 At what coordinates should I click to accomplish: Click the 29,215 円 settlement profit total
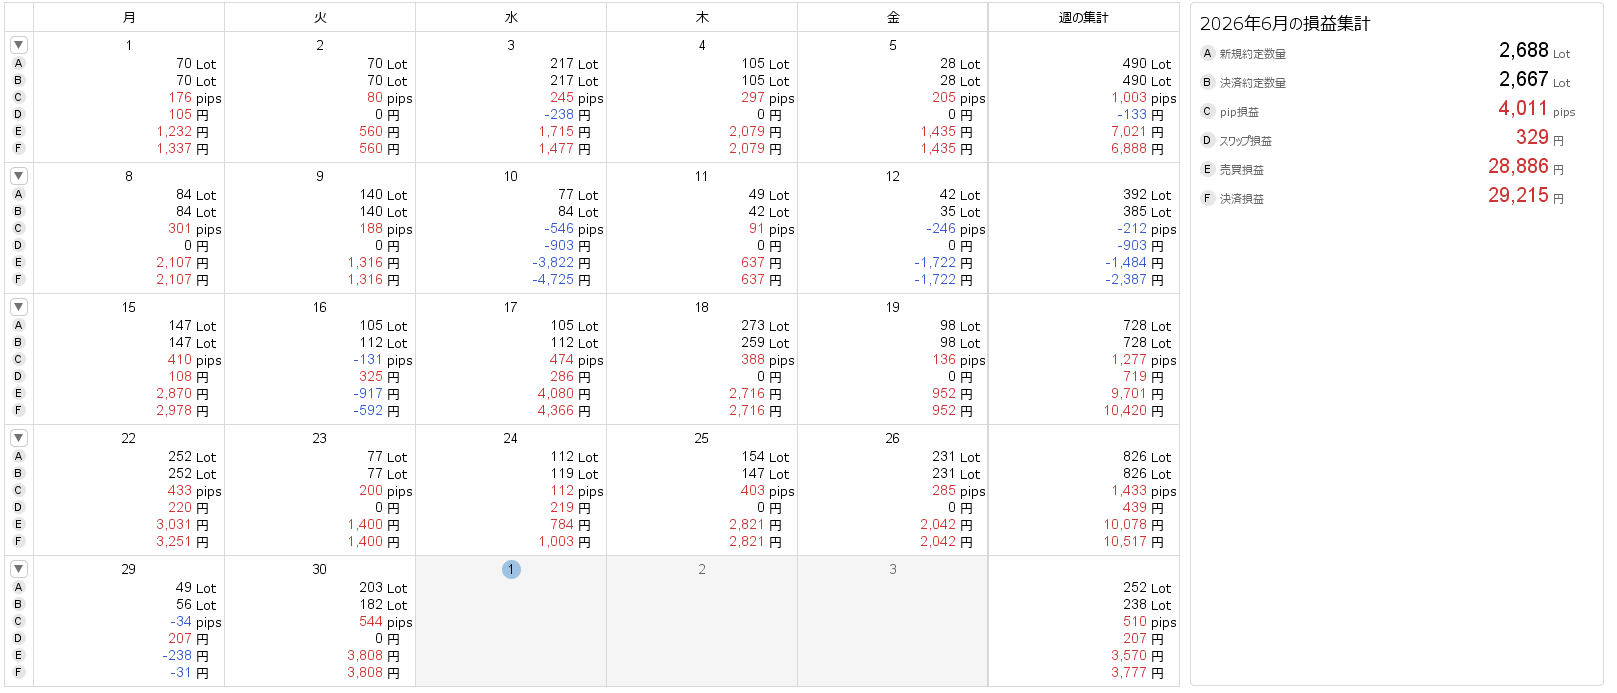tap(1526, 196)
